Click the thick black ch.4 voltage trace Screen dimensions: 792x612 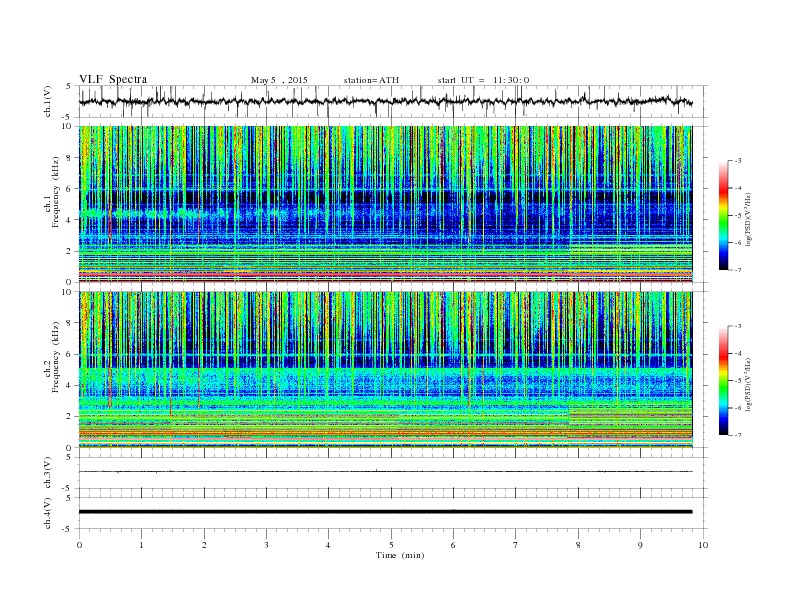385,512
